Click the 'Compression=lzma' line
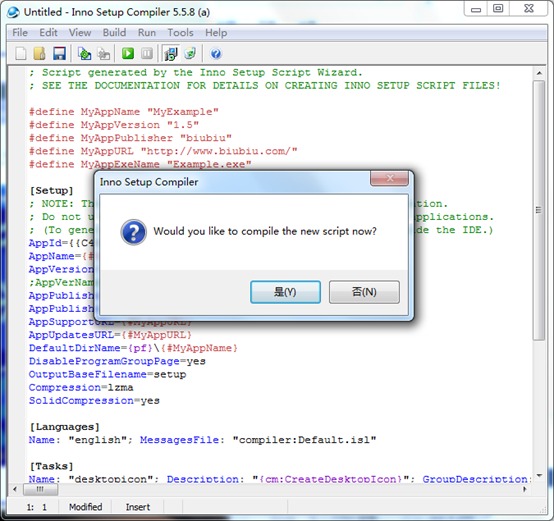The height and width of the screenshot is (521, 554). [x=81, y=387]
